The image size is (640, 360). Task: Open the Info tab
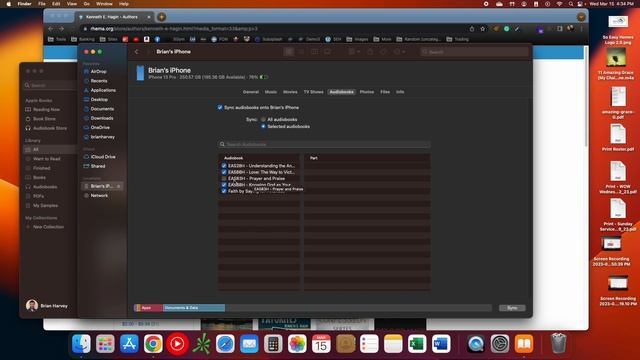tap(400, 92)
